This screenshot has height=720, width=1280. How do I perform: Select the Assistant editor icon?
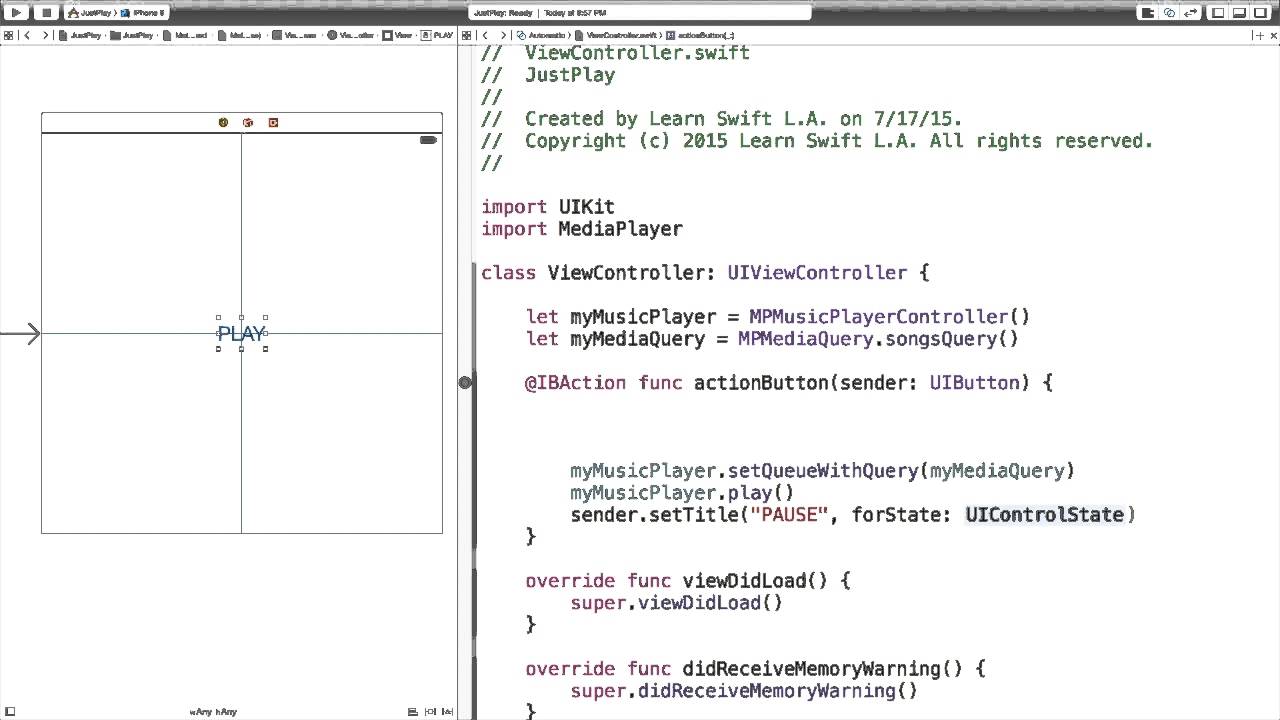(1169, 13)
